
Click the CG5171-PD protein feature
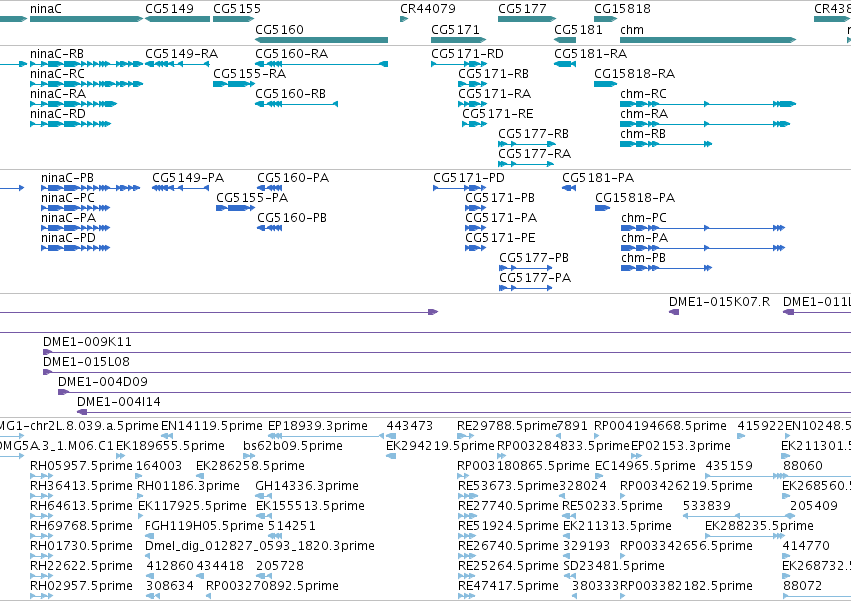point(459,188)
